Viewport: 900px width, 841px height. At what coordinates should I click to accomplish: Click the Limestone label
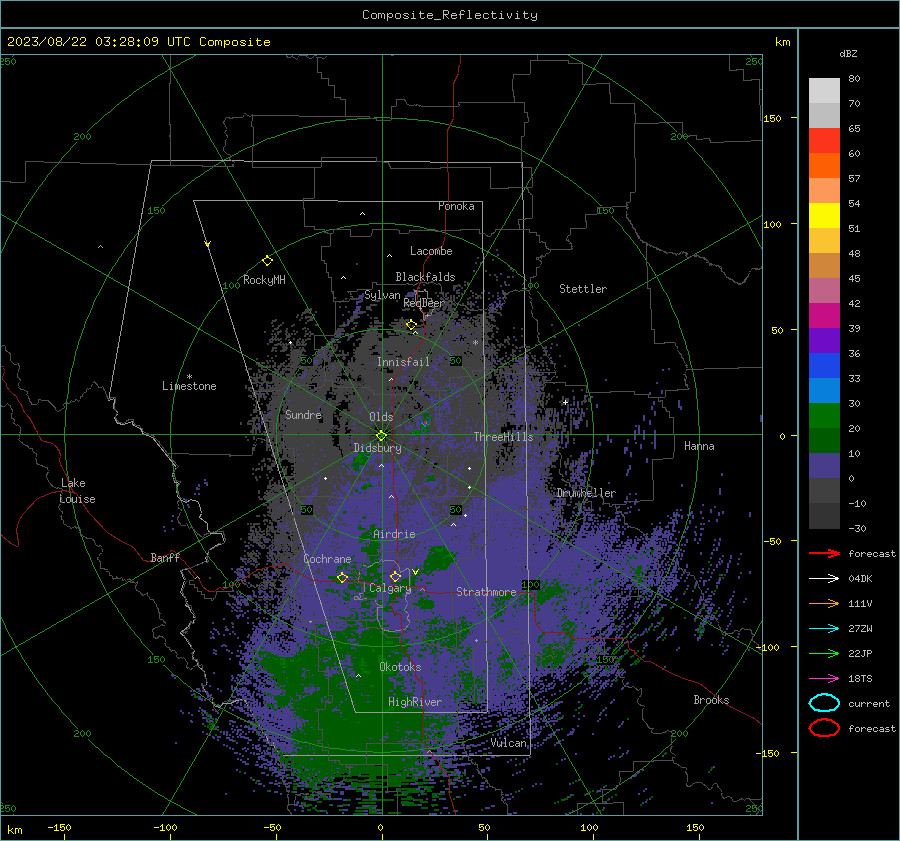(x=189, y=386)
